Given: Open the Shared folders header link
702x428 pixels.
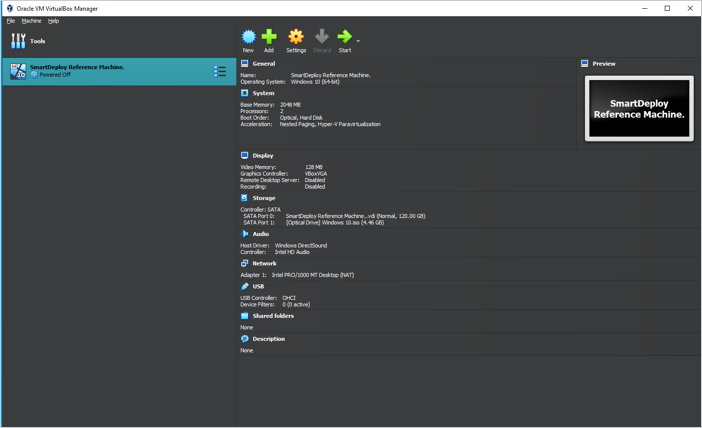Looking at the screenshot, I should click(273, 316).
